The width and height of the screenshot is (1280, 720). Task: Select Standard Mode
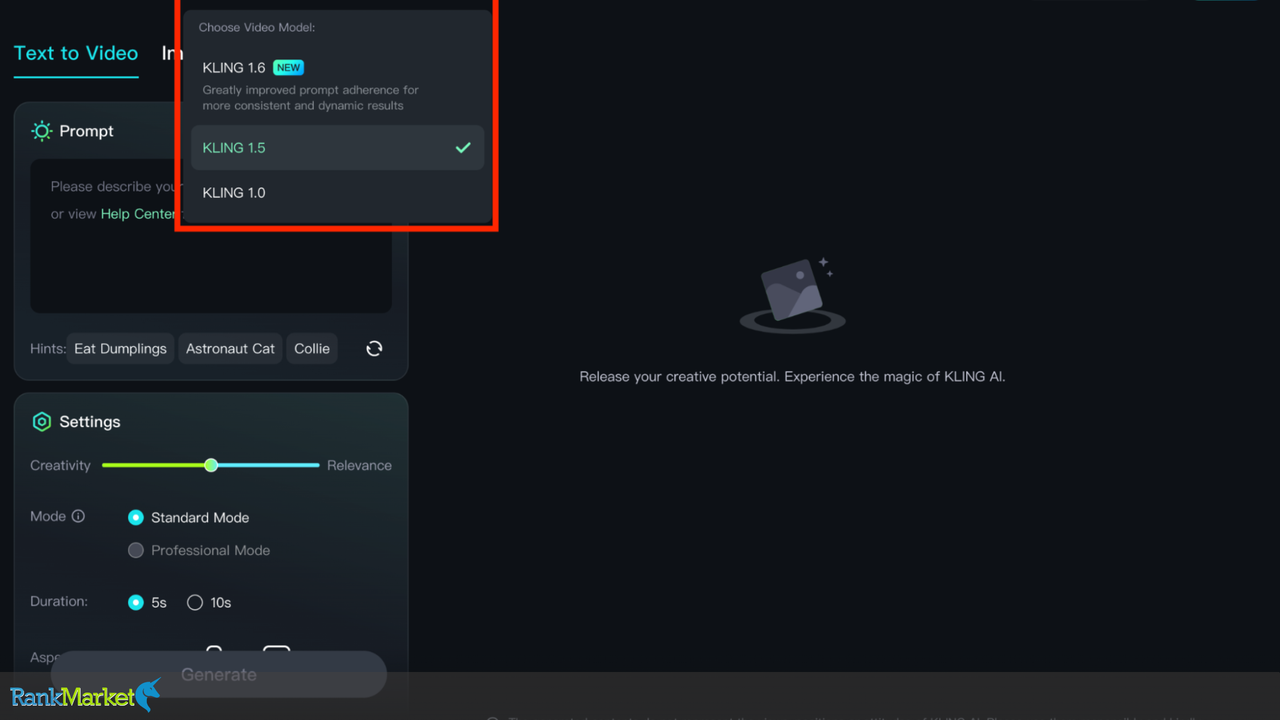189,517
